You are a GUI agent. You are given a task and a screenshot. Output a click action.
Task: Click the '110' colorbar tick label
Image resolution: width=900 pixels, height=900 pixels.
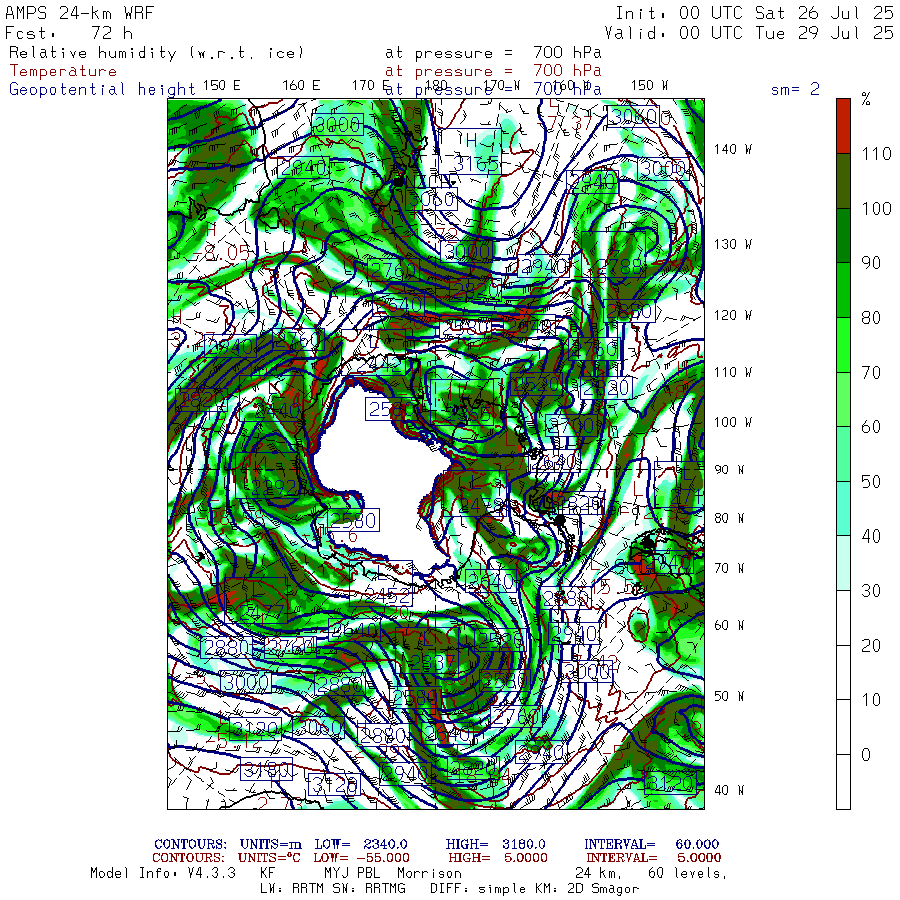(x=876, y=153)
